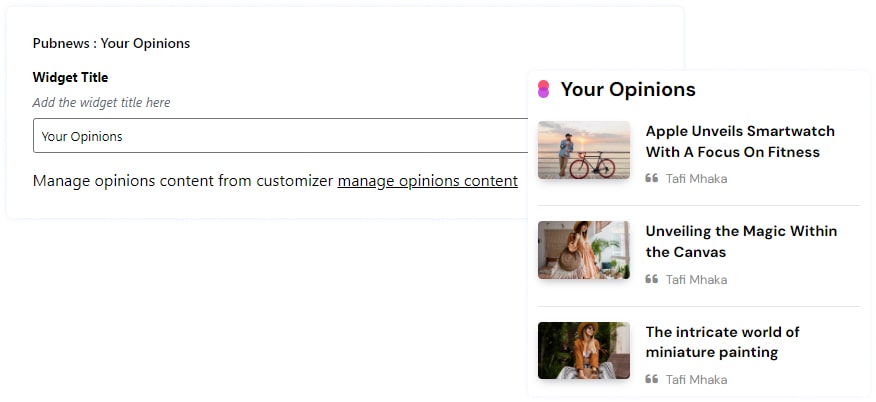Click author Tafi Mhaka under Canvas article

click(696, 280)
